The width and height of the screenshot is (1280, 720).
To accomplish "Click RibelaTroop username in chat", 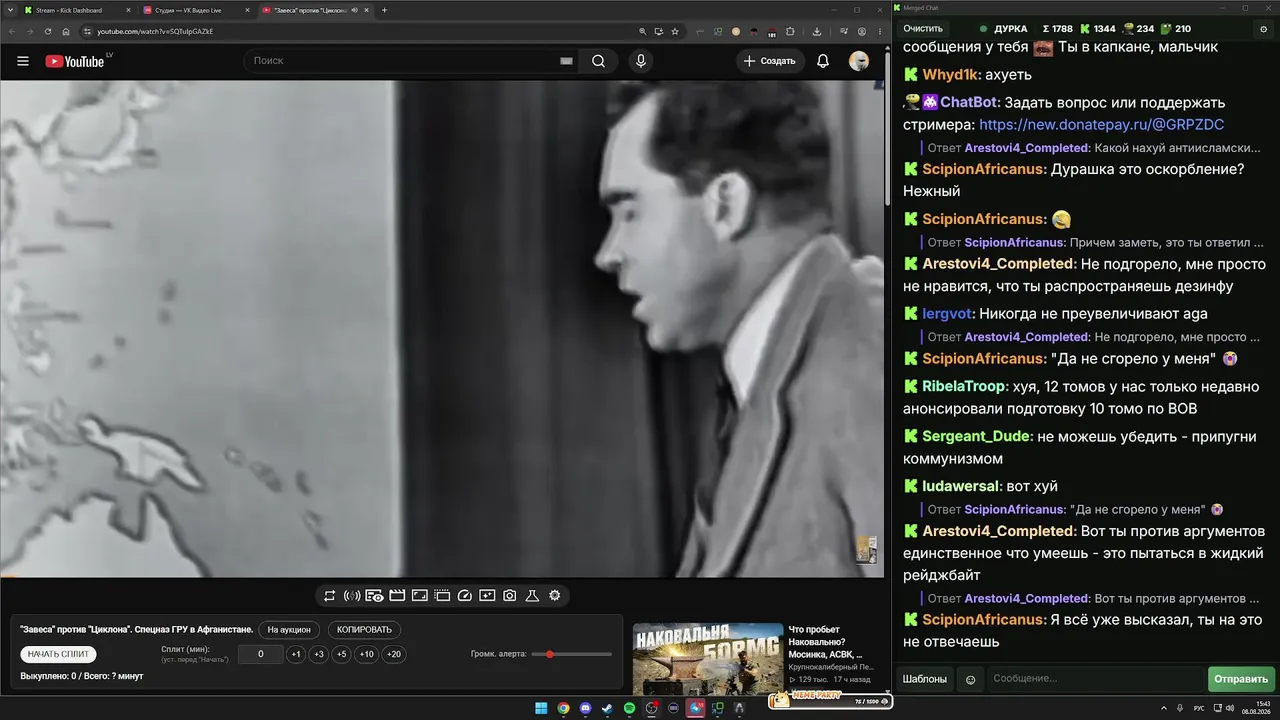I will pyautogui.click(x=964, y=387).
